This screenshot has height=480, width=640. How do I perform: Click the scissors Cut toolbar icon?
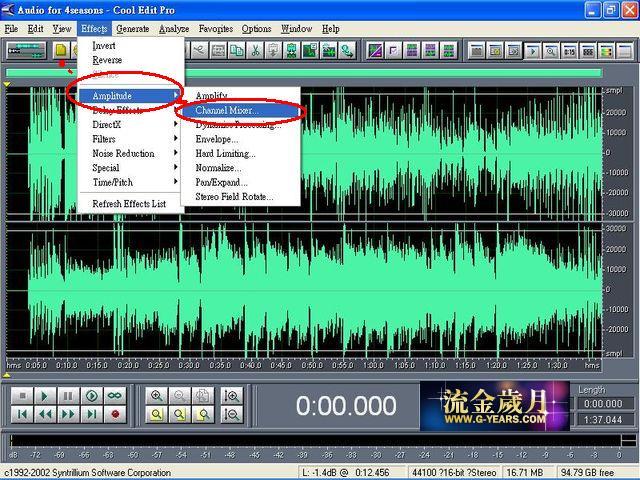point(255,51)
